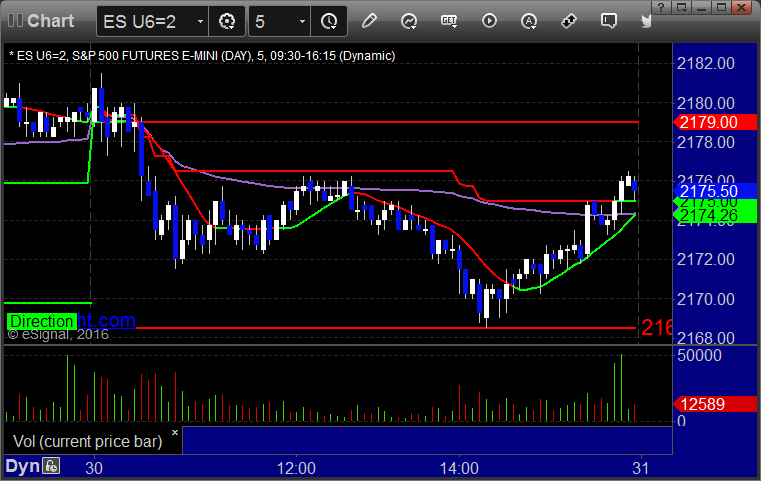Click the Vol (current price bar) label
This screenshot has height=481, width=761.
pyautogui.click(x=88, y=441)
